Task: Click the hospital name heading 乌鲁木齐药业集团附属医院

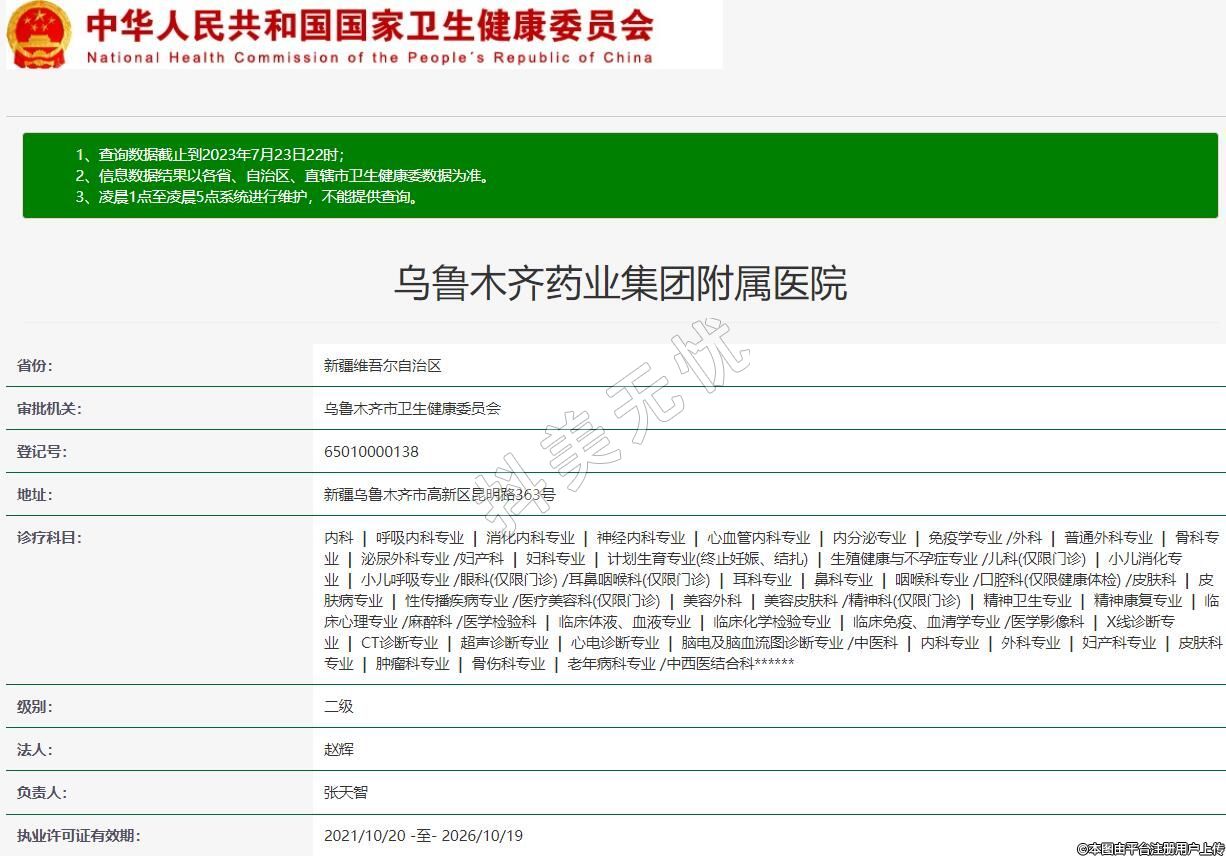Action: pos(620,283)
